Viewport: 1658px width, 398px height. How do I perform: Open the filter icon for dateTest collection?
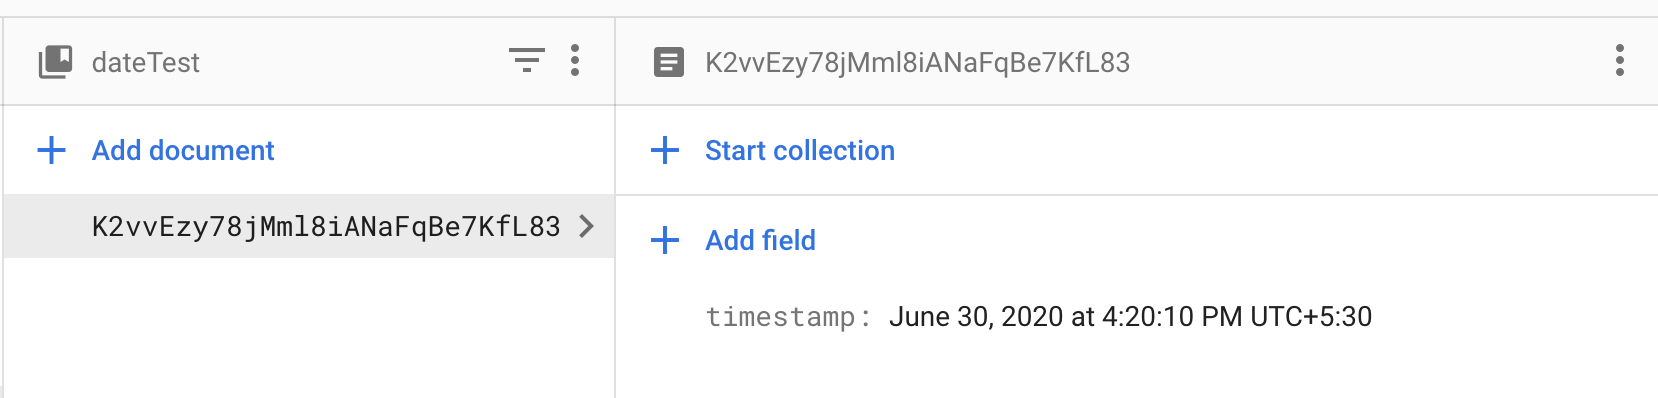pyautogui.click(x=527, y=61)
